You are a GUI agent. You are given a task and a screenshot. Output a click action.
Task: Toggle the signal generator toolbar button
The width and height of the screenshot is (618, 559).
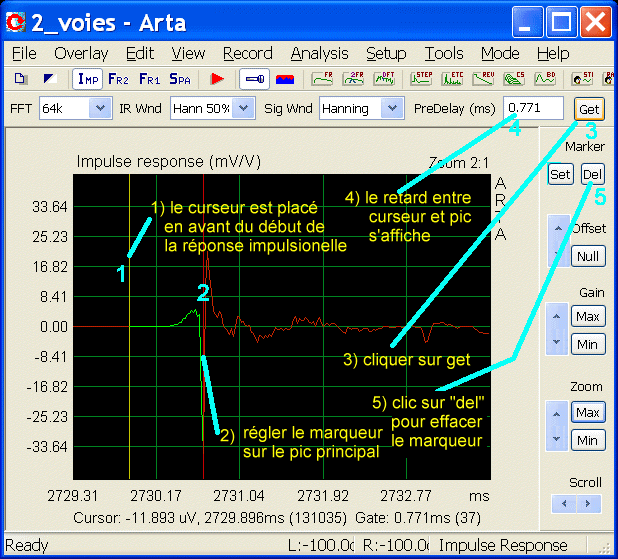tap(255, 79)
